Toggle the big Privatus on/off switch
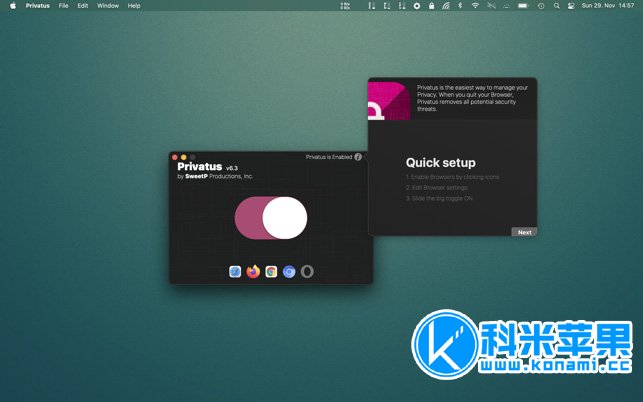Image resolution: width=643 pixels, height=402 pixels. tap(271, 218)
